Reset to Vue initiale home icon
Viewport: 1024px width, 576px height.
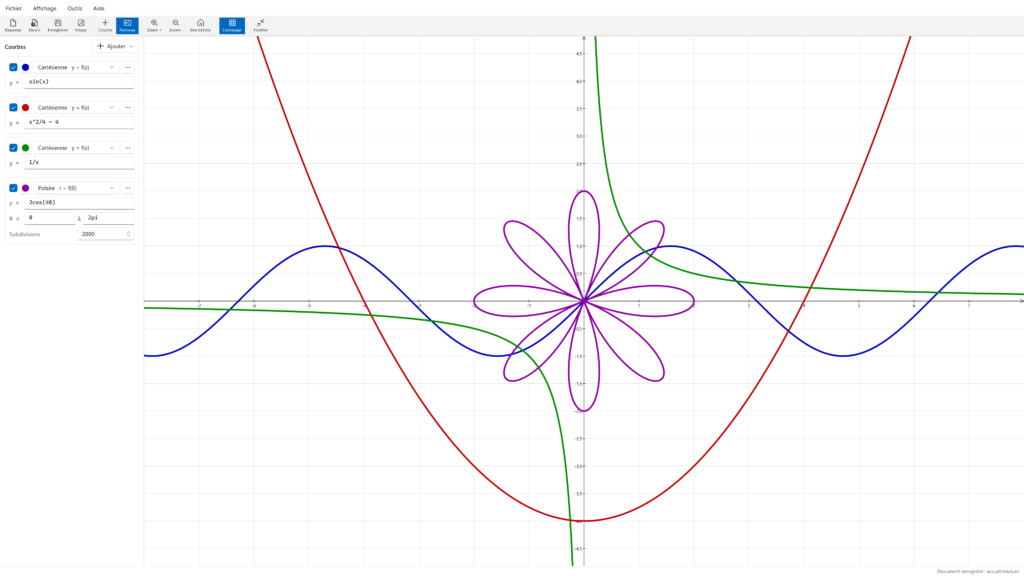point(200,25)
